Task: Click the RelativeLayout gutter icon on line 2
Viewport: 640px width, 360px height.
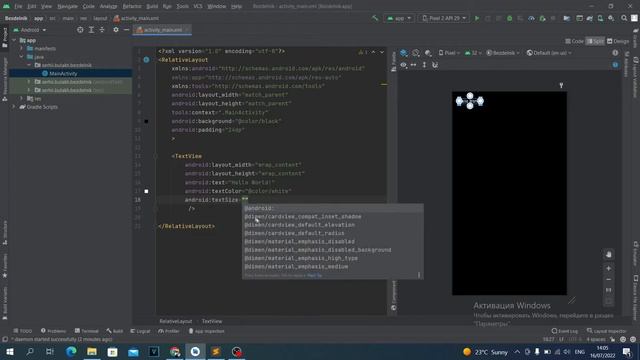Action: click(x=146, y=60)
